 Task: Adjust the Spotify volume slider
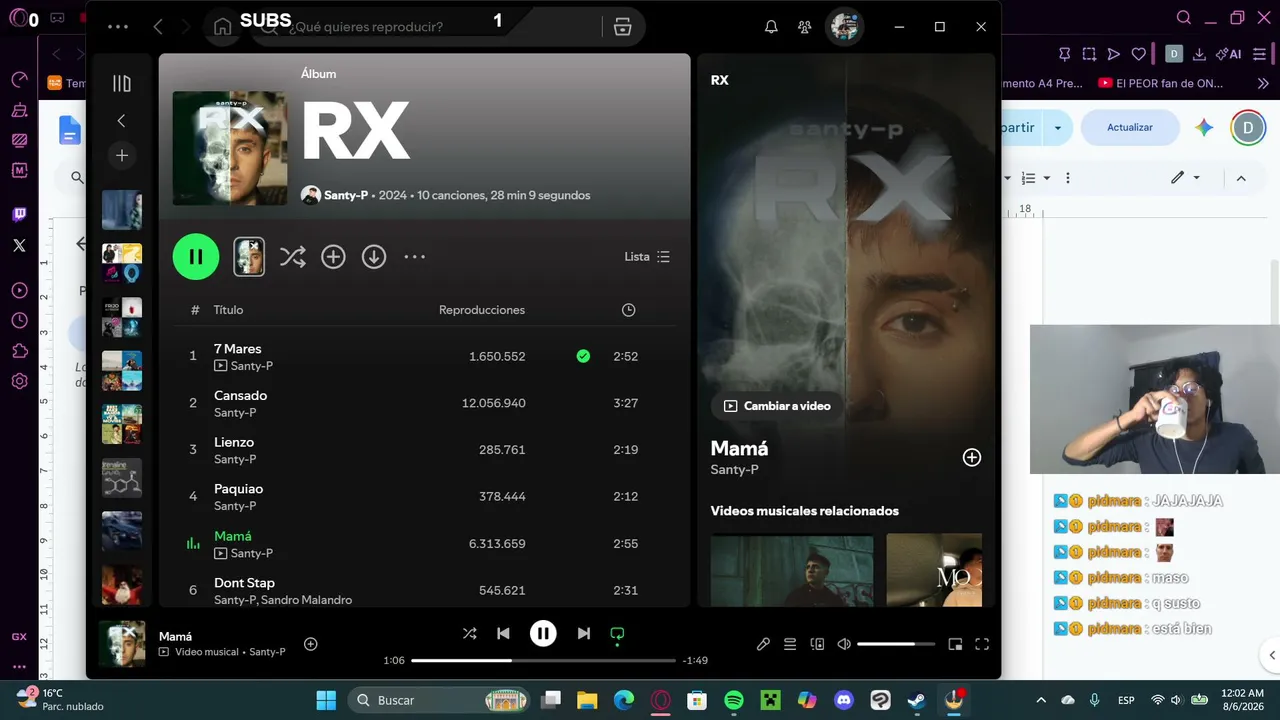(x=896, y=644)
